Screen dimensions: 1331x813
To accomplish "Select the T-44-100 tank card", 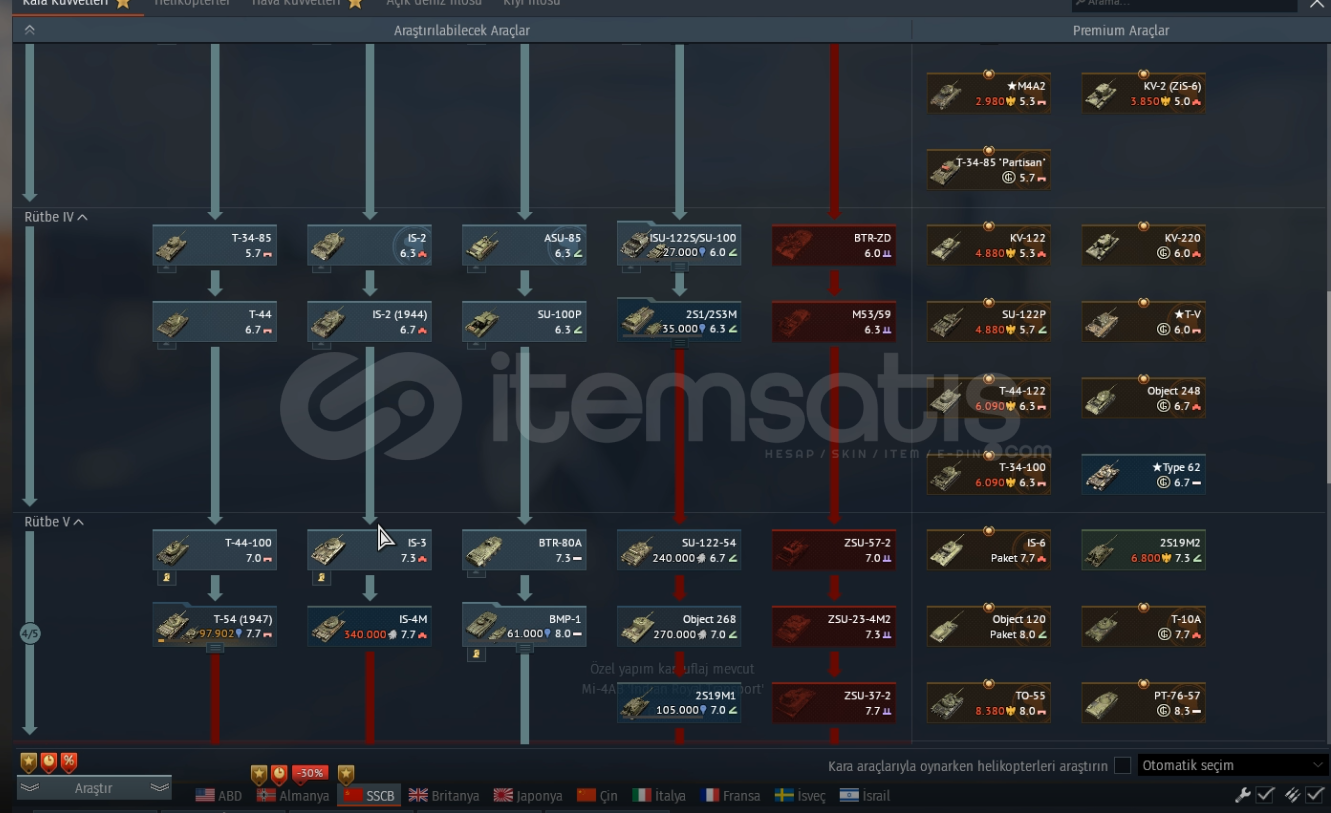I will pos(215,550).
